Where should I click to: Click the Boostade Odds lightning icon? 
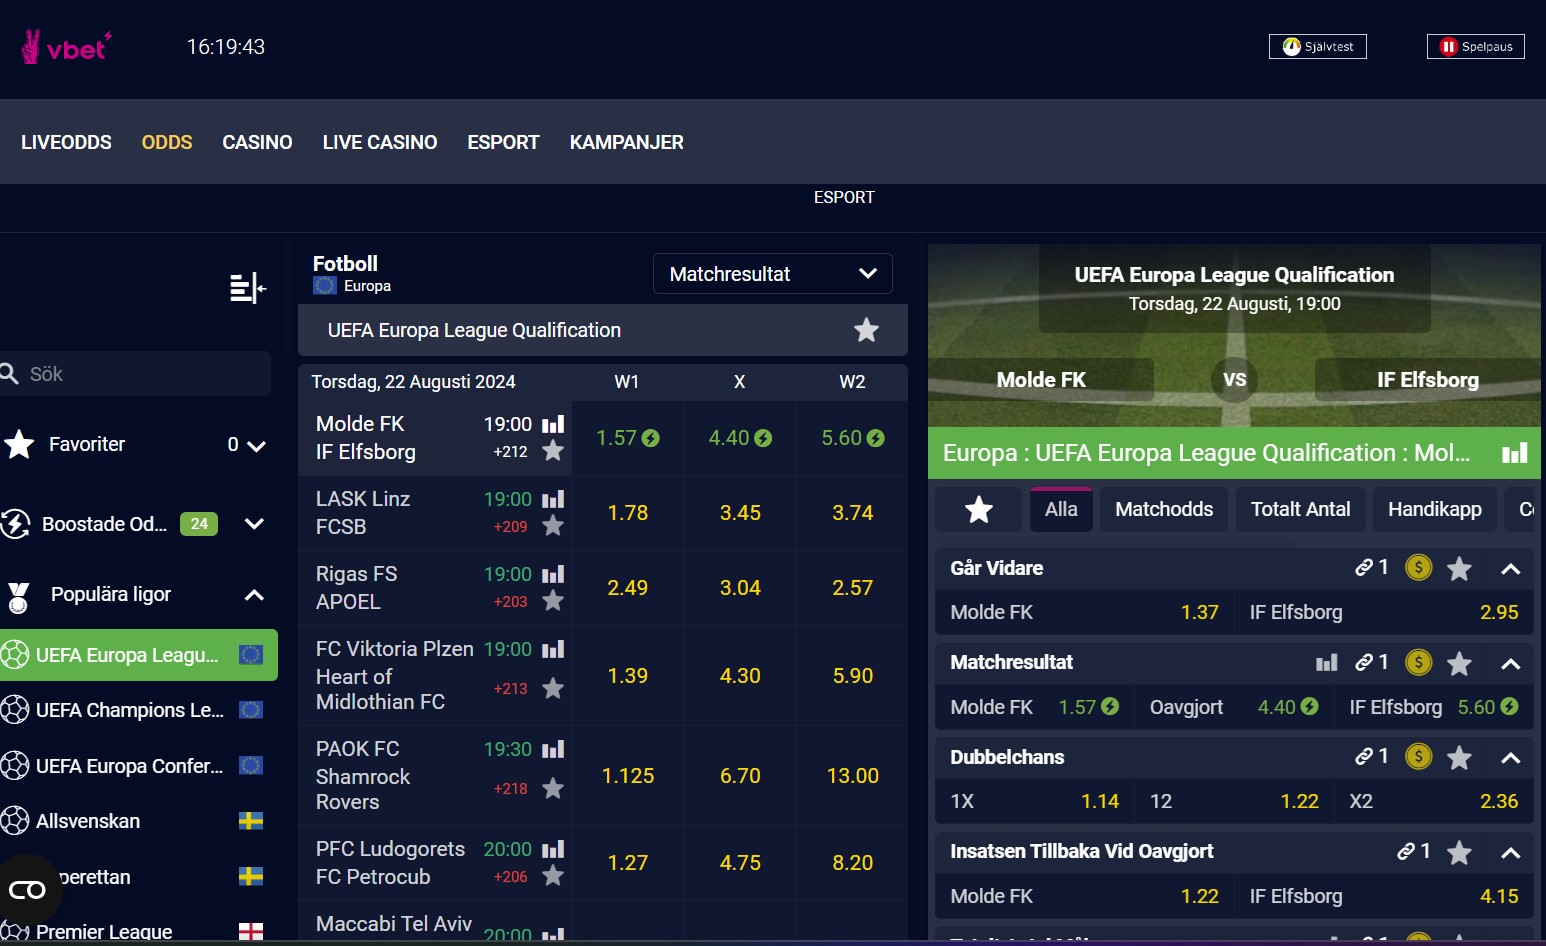[17, 523]
